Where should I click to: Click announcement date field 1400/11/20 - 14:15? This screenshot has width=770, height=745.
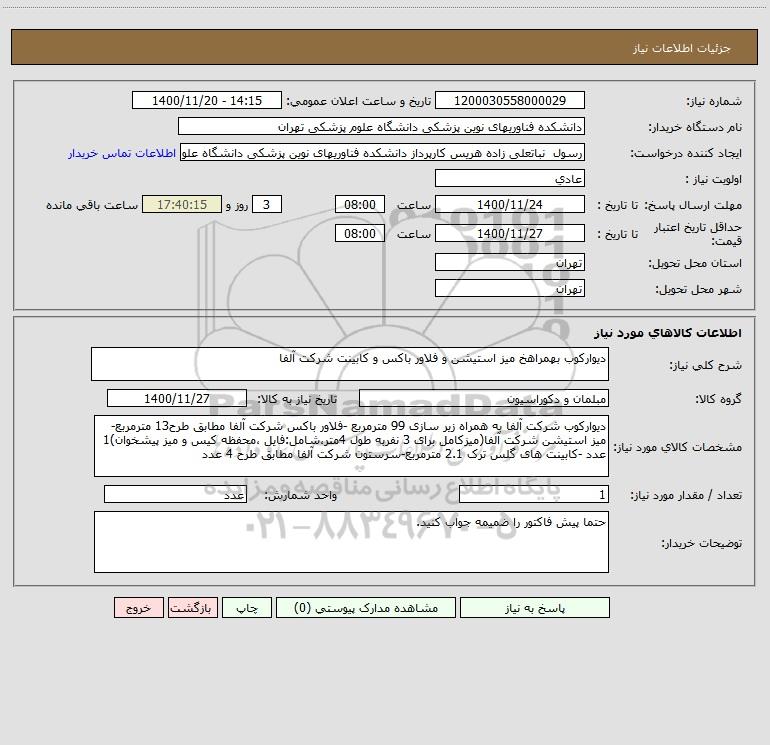pos(207,101)
